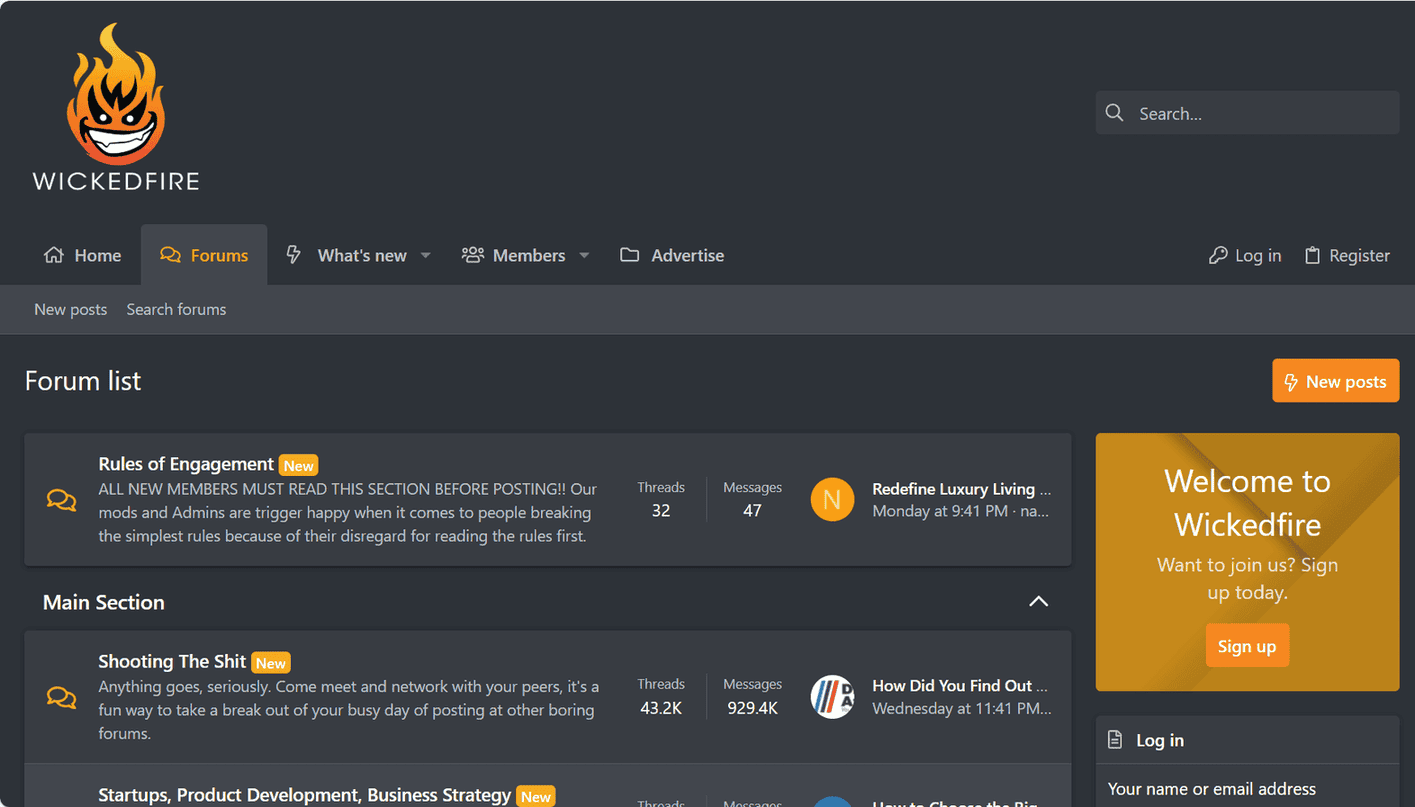Click the Rules of Engagement forum icon
Image resolution: width=1415 pixels, height=807 pixels.
pyautogui.click(x=61, y=500)
